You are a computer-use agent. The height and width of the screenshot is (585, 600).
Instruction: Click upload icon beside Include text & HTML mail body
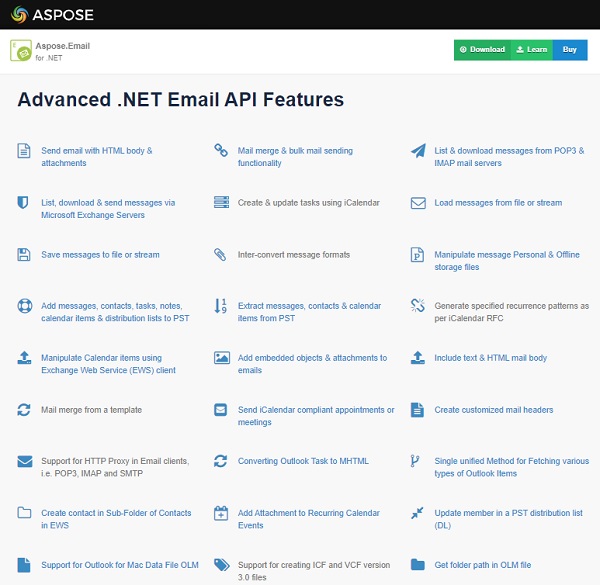click(417, 357)
